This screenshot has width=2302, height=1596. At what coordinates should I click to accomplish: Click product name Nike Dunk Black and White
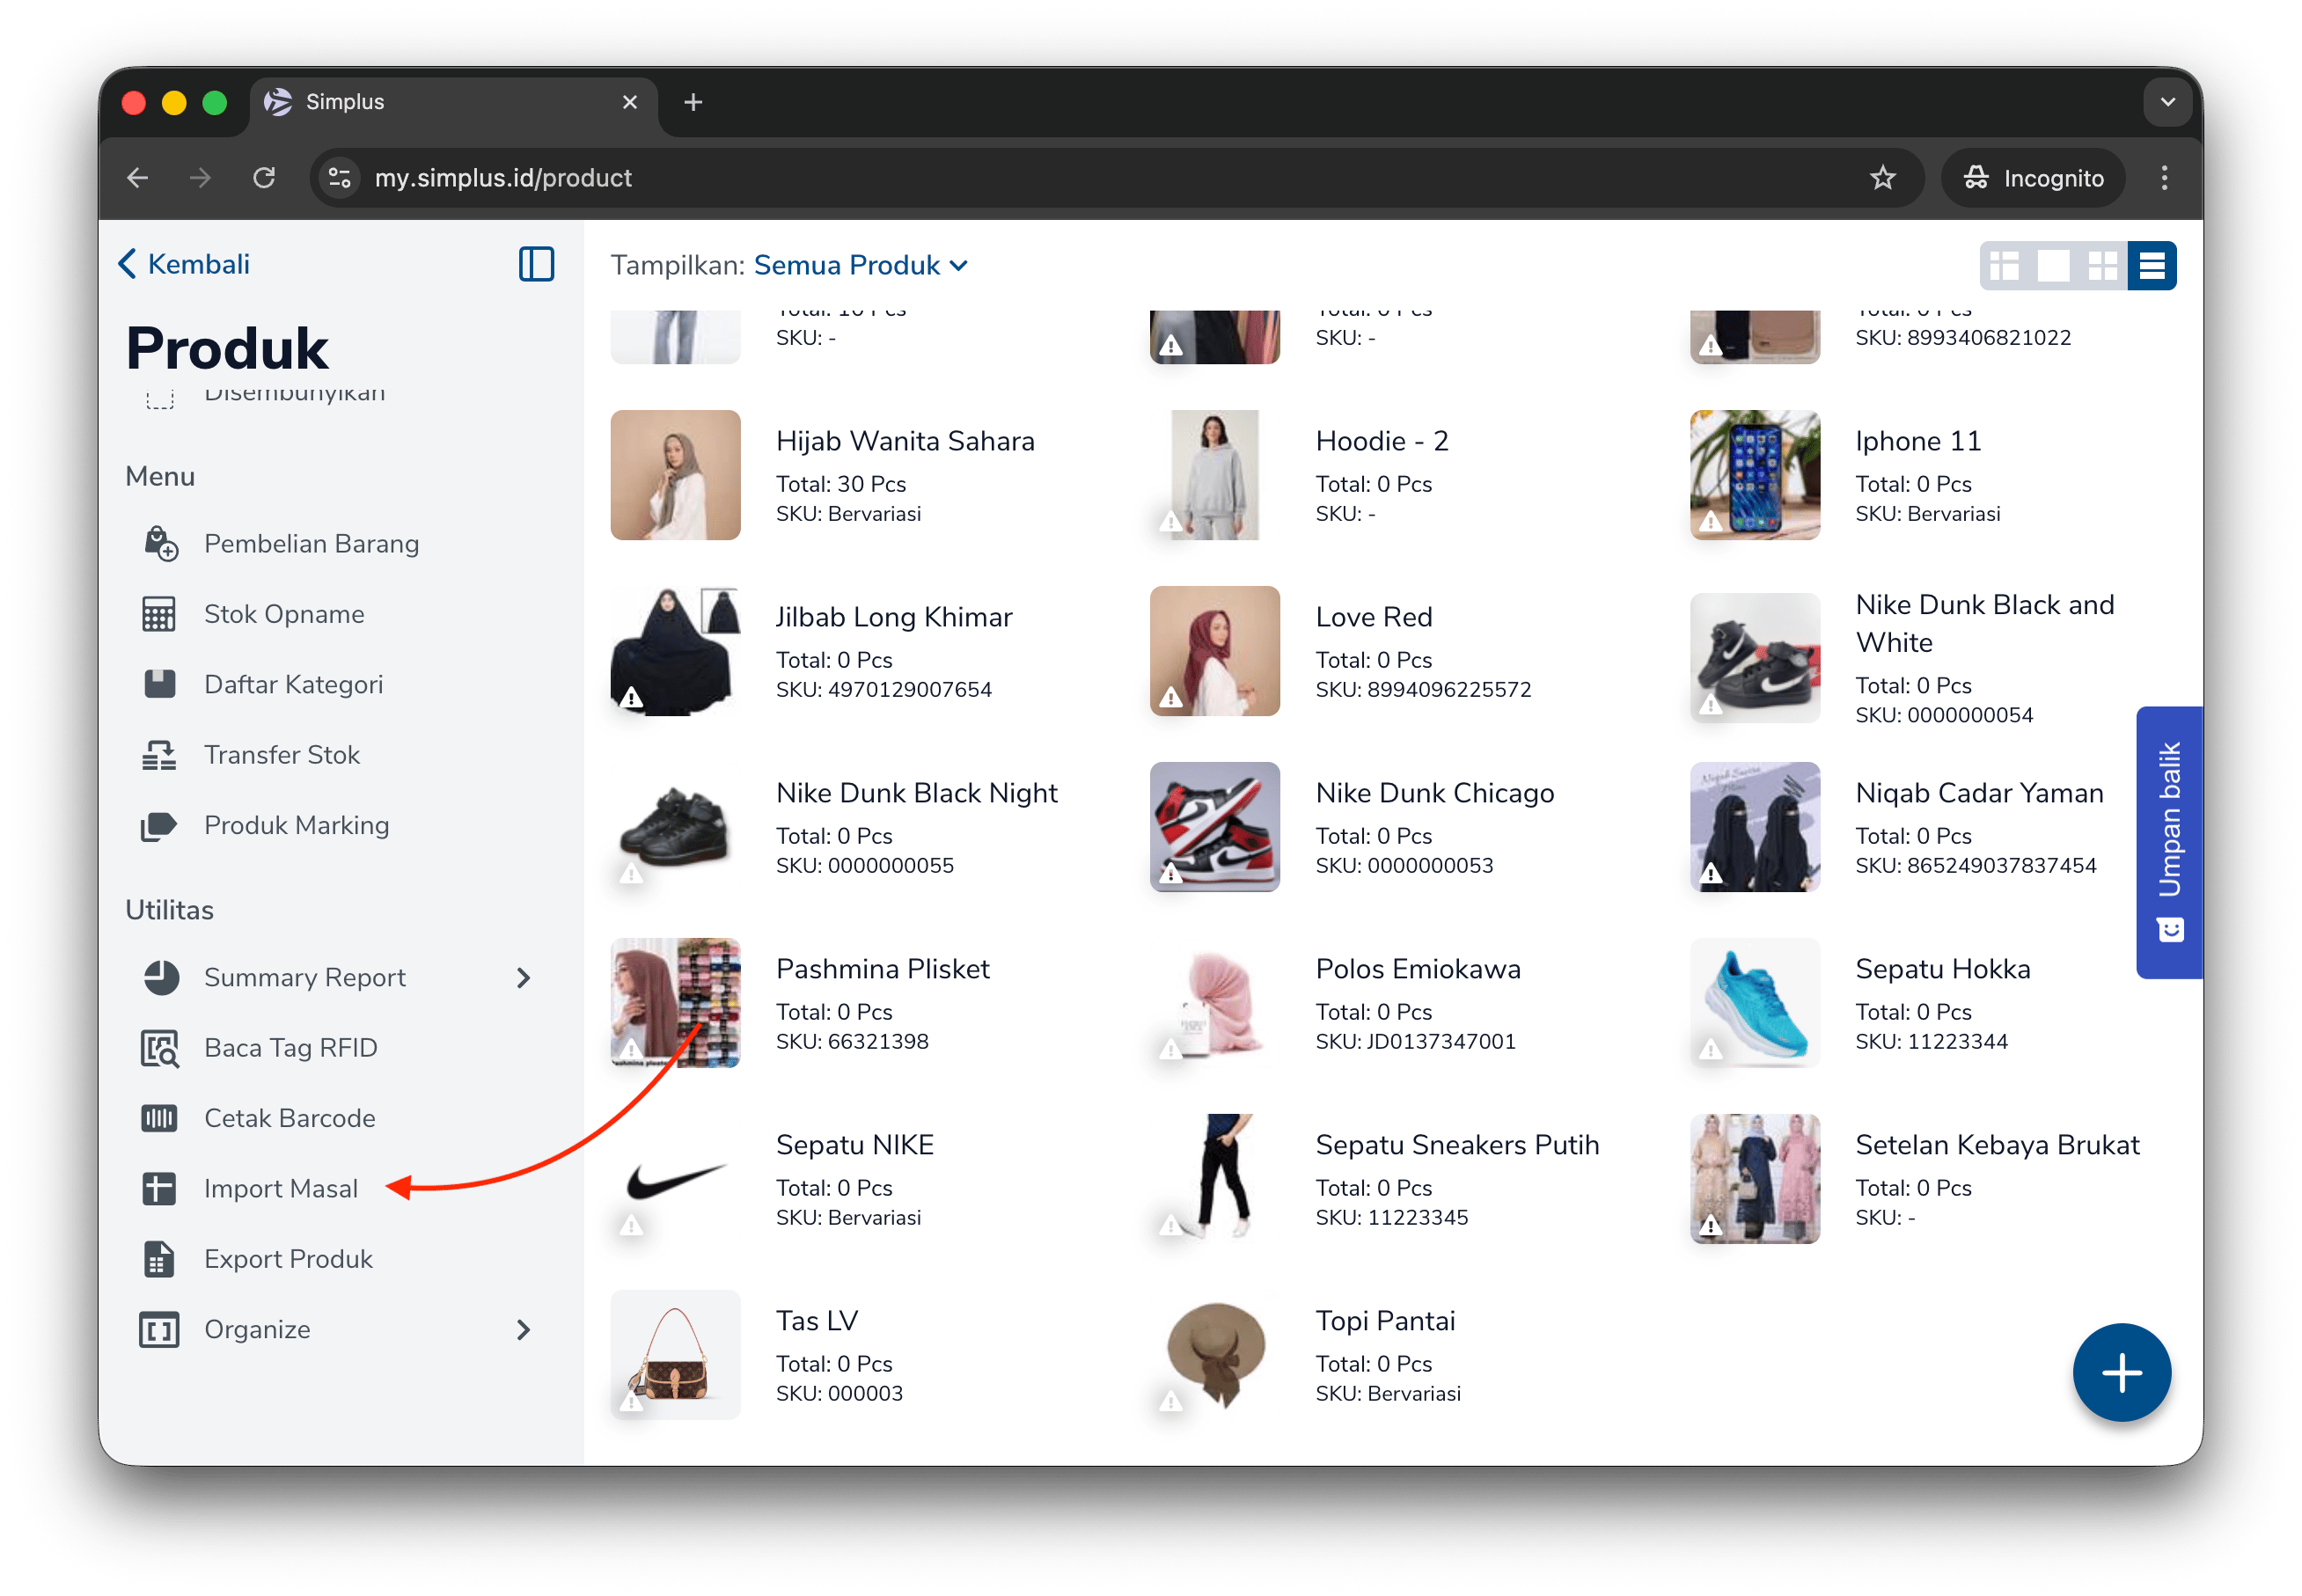1984,623
